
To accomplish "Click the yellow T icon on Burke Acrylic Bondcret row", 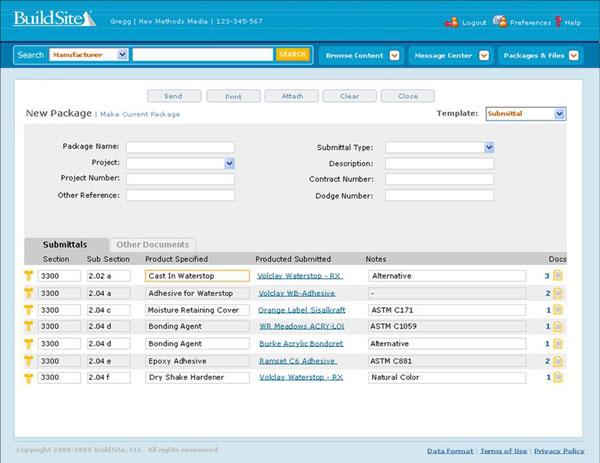I will [x=29, y=344].
